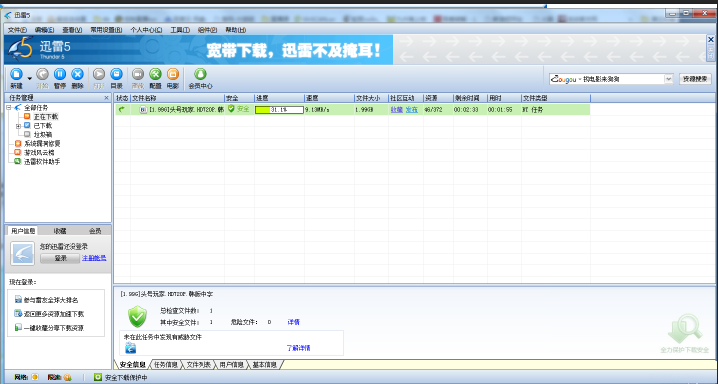Open the Gougou search engine dropdown arrow
Image resolution: width=718 pixels, height=384 pixels.
click(x=669, y=79)
